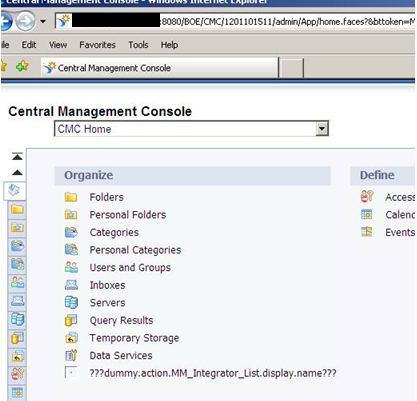Image resolution: width=417 pixels, height=401 pixels.
Task: Open the Help menu
Action: pyautogui.click(x=169, y=45)
